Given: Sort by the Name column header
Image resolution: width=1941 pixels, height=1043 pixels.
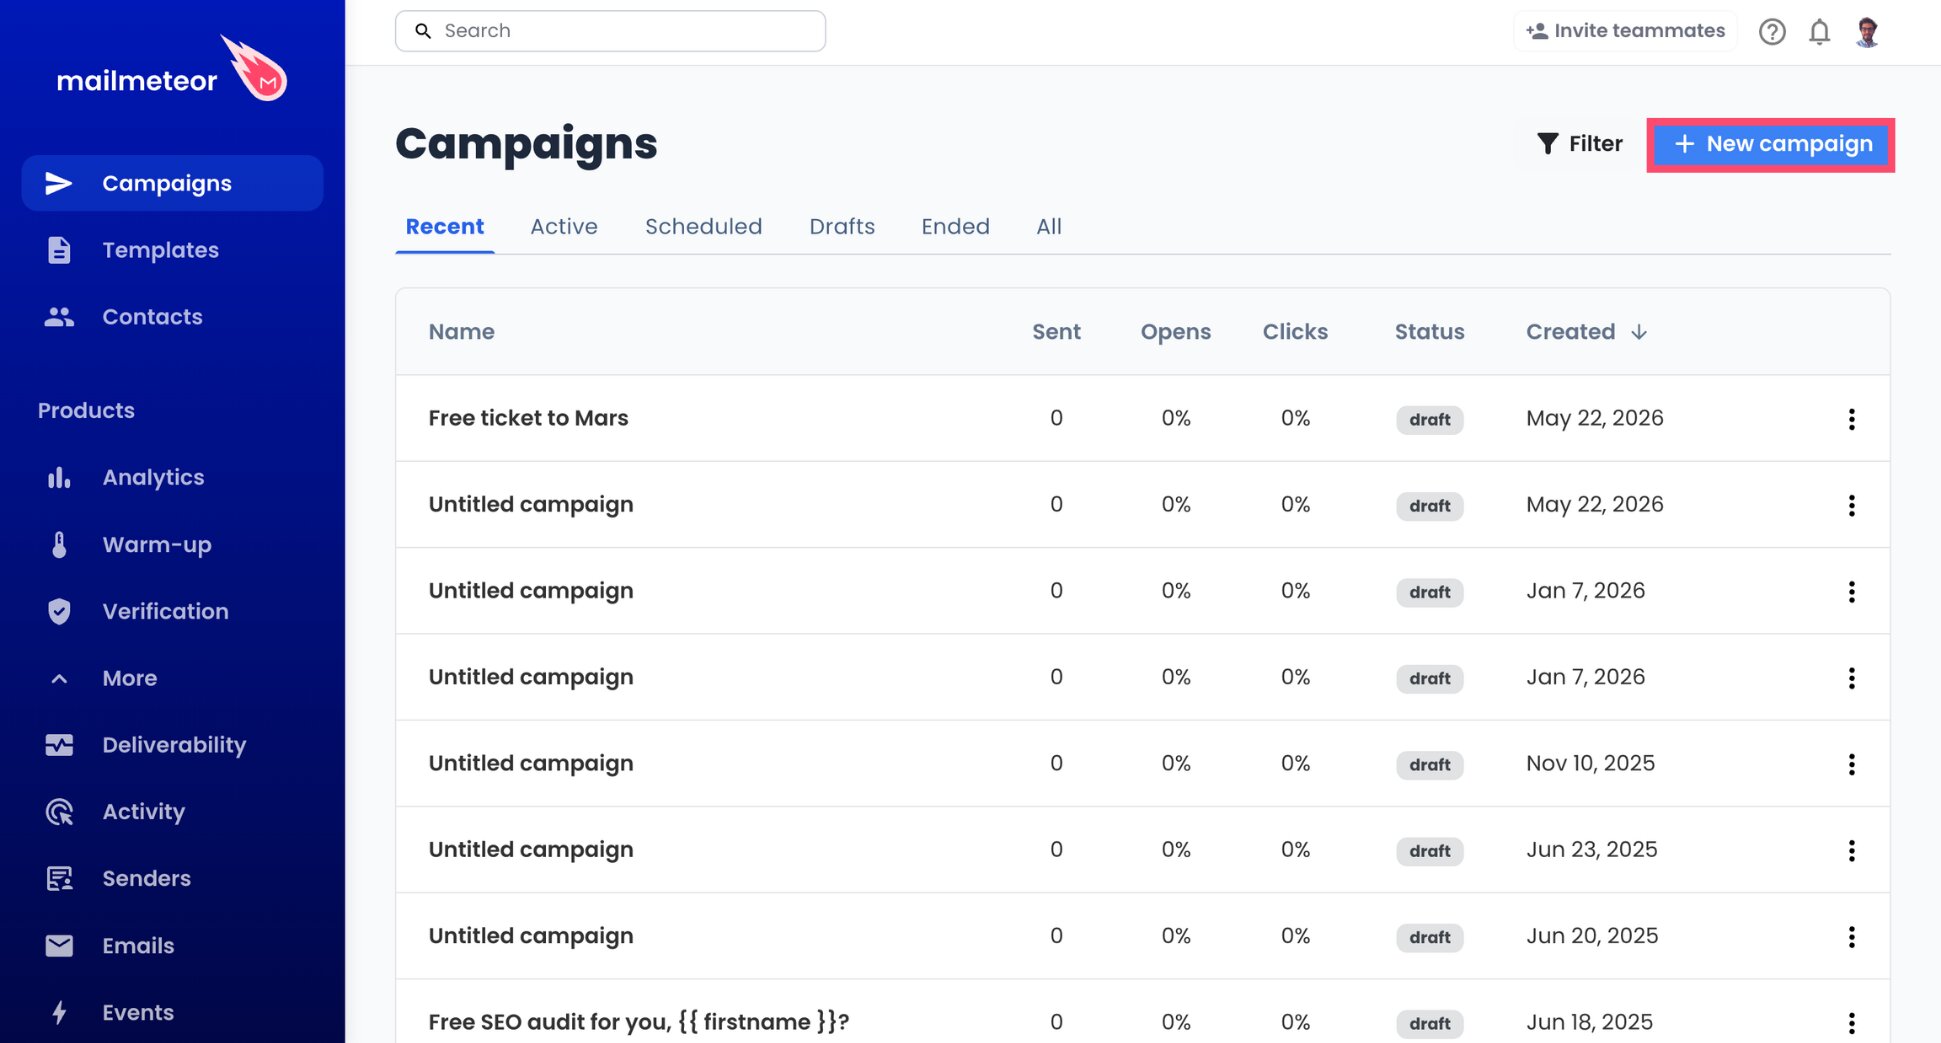Looking at the screenshot, I should click(x=461, y=332).
